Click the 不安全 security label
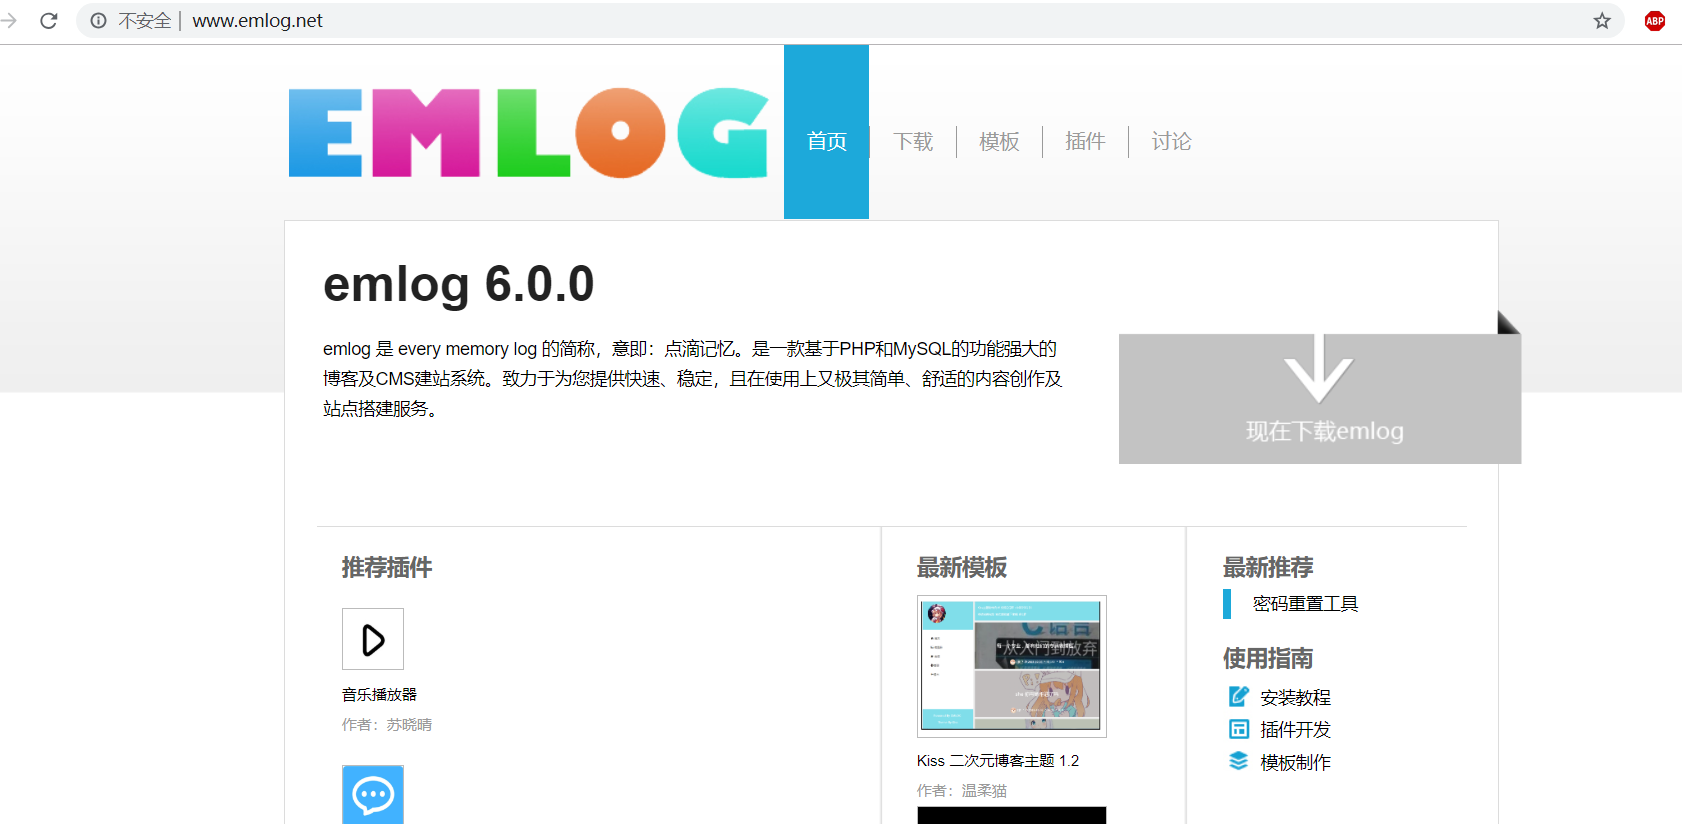This screenshot has height=824, width=1682. click(145, 21)
